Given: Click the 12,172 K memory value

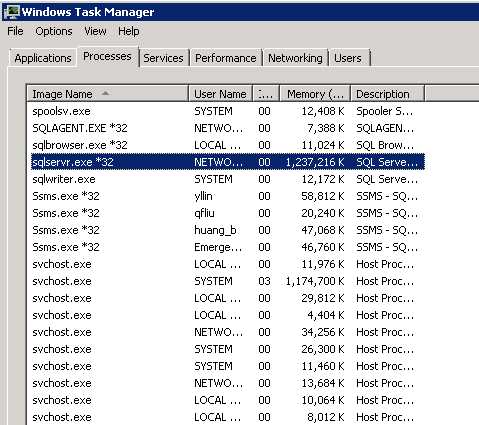Looking at the screenshot, I should pos(323,179).
